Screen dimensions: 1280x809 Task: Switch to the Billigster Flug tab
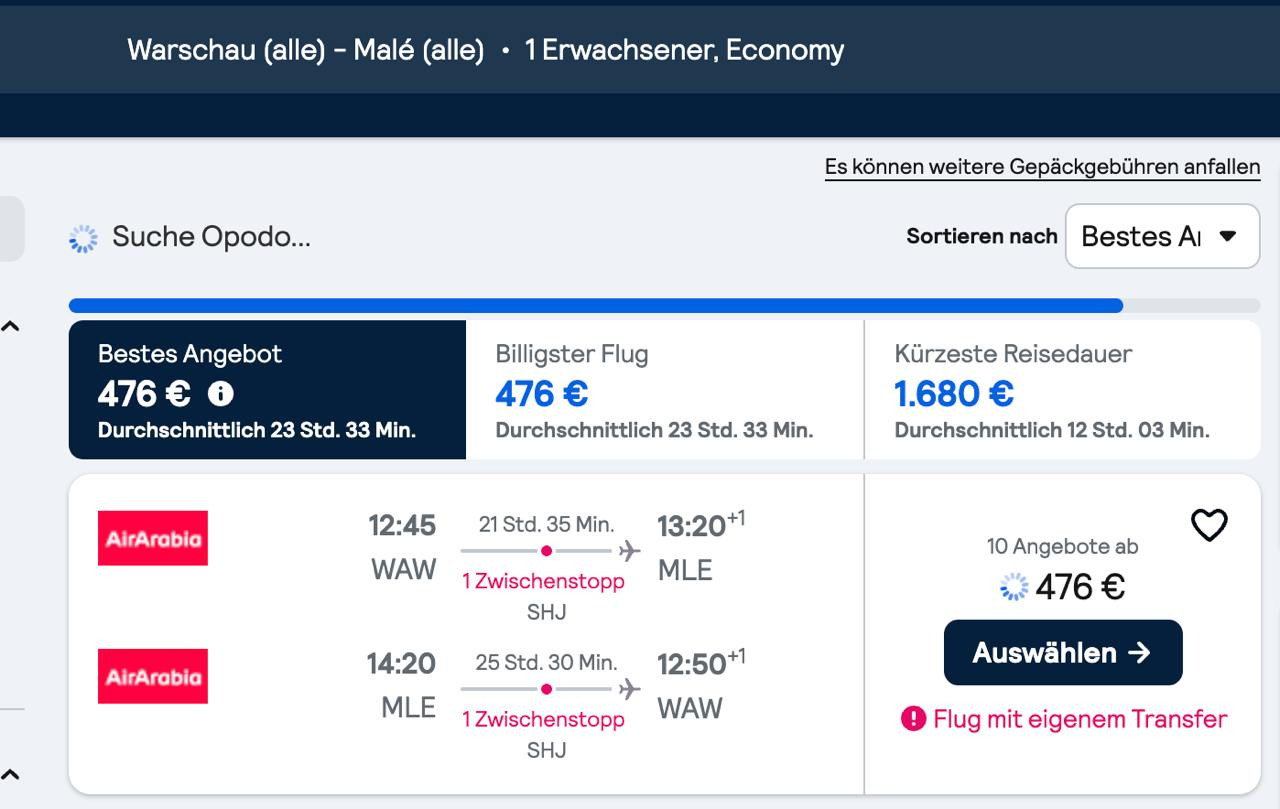665,390
